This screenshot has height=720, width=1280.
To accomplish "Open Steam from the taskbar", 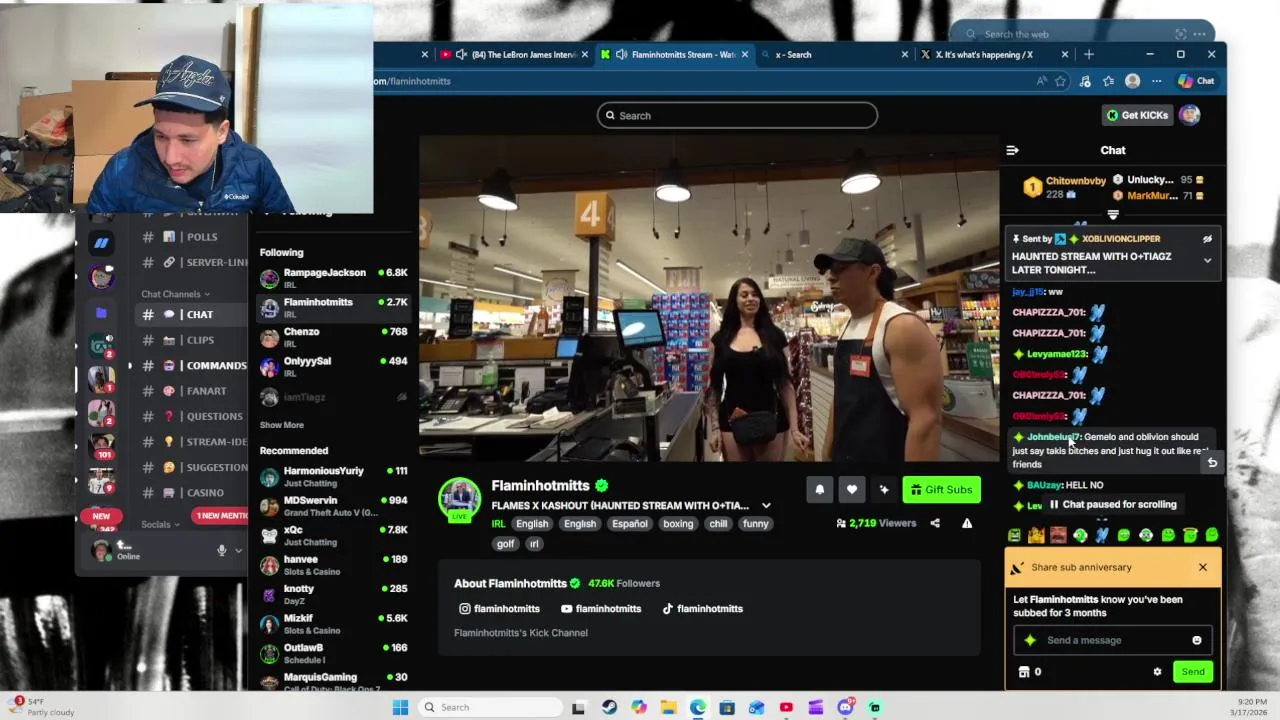I will [x=609, y=707].
